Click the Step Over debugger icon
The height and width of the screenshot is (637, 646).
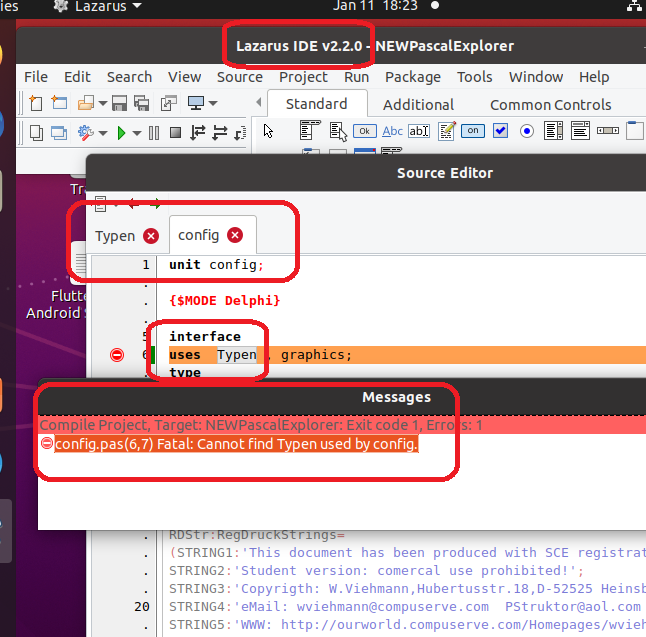[x=220, y=133]
